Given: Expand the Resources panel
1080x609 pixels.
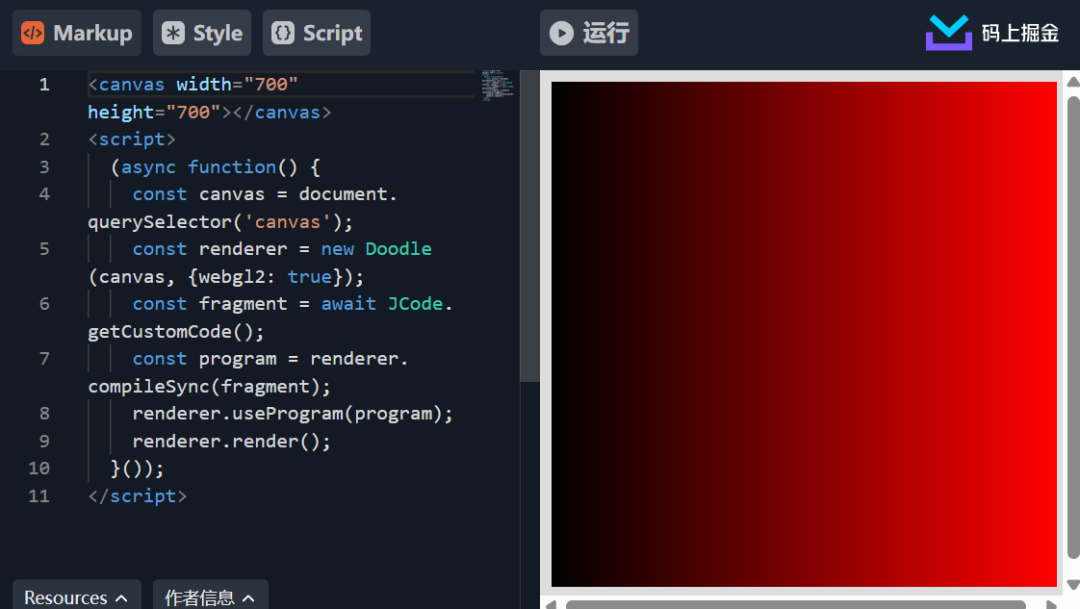Looking at the screenshot, I should 76,597.
